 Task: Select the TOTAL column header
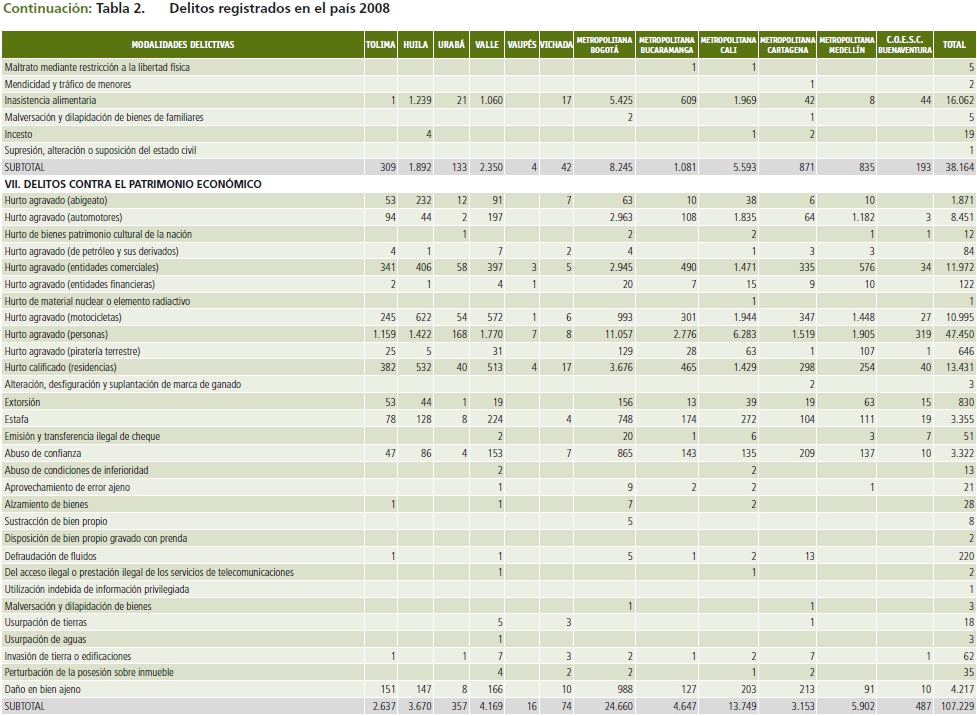(954, 45)
